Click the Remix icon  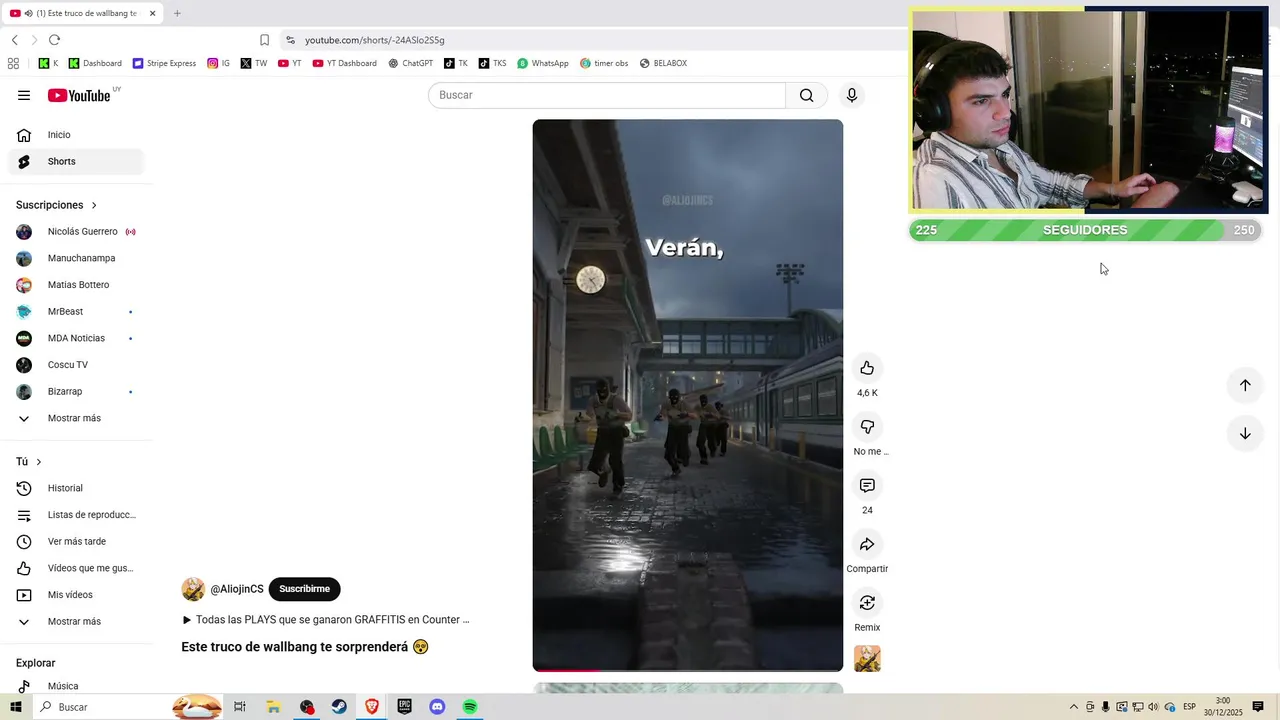coord(867,603)
